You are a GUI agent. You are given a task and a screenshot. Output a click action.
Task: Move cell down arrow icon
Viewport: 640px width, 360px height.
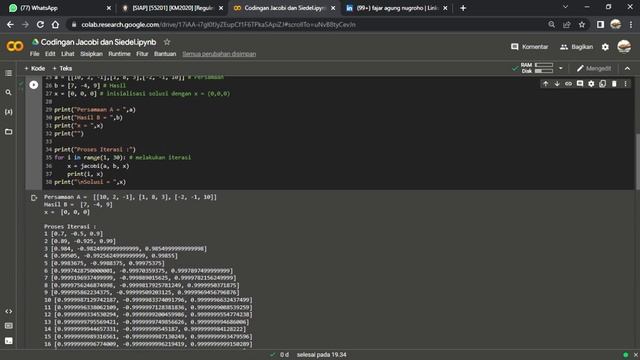click(557, 84)
